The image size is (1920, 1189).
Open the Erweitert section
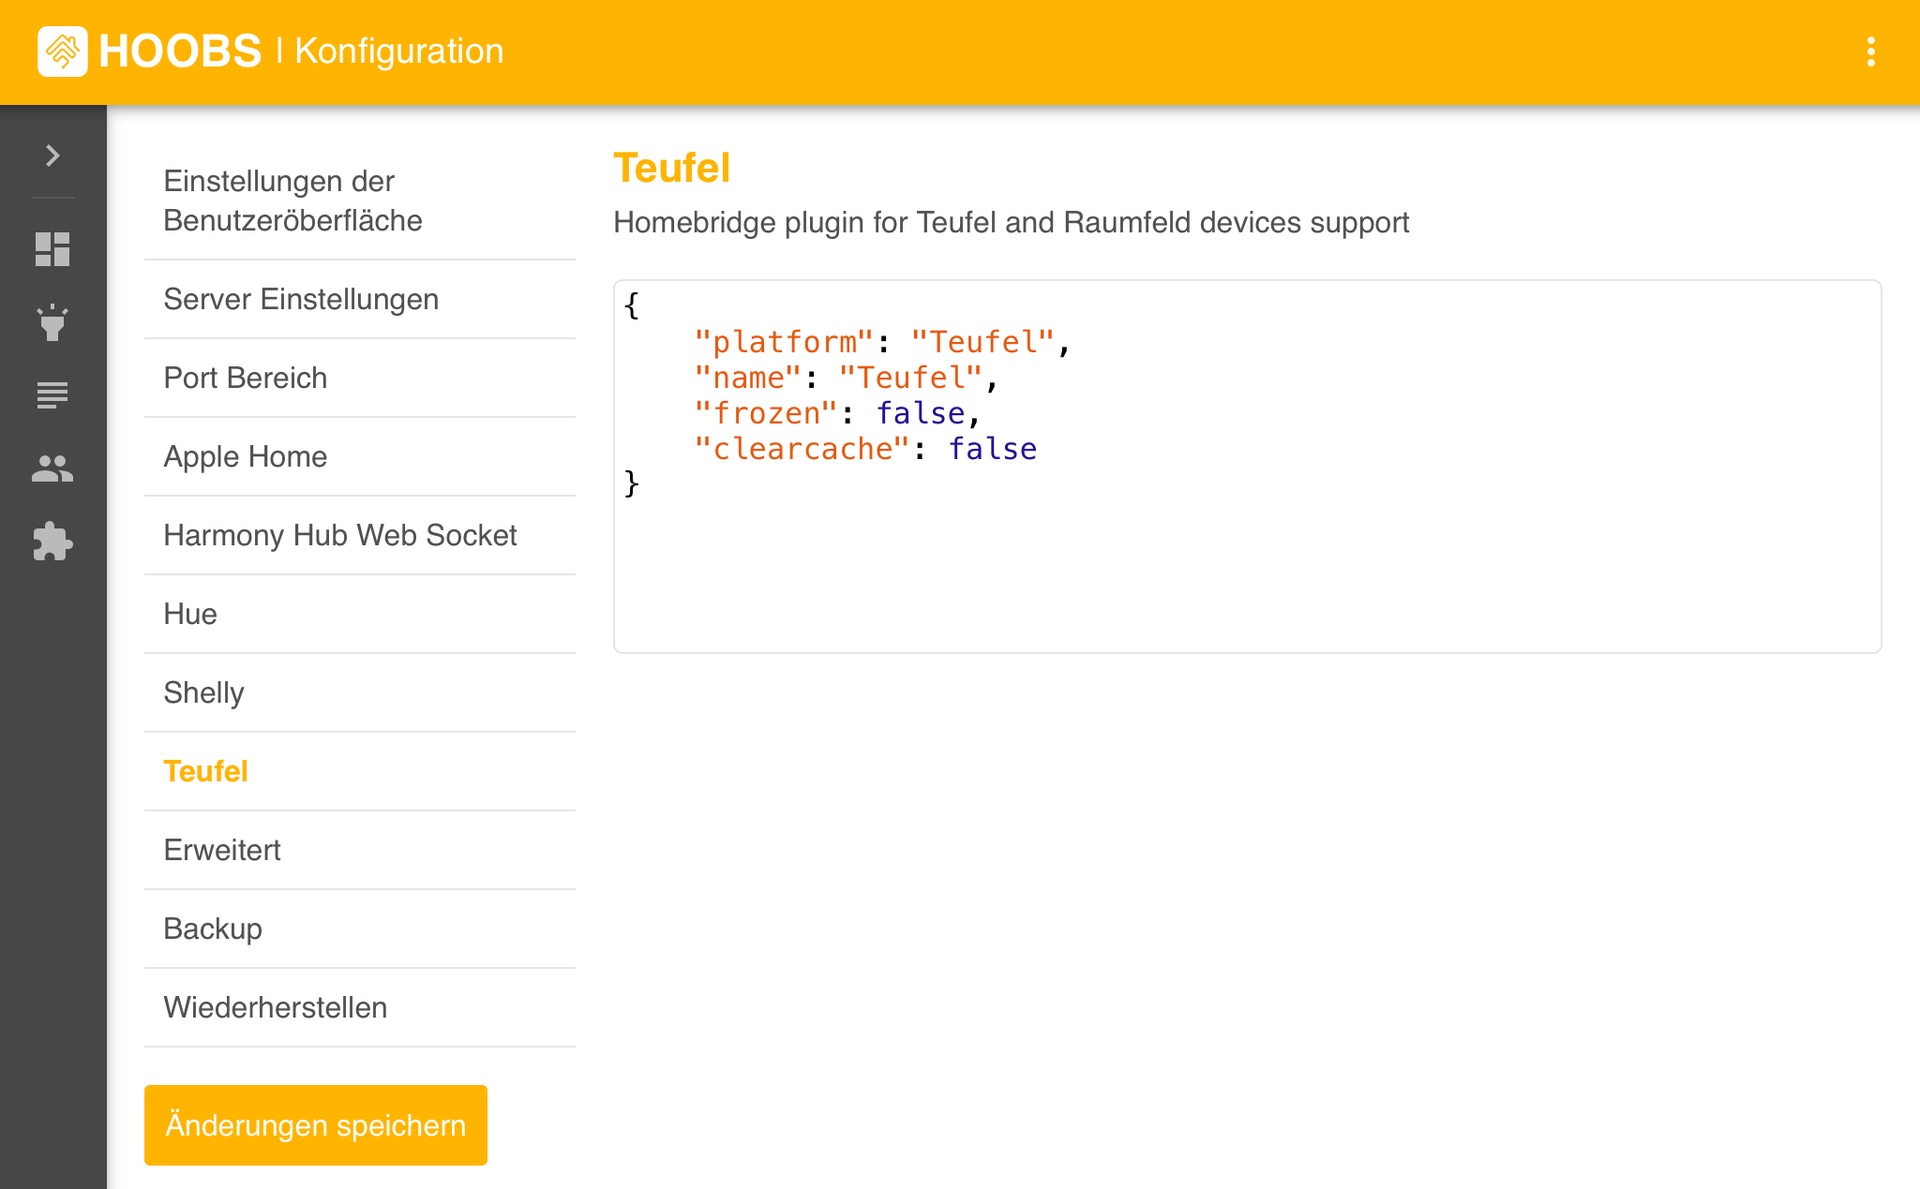360,850
